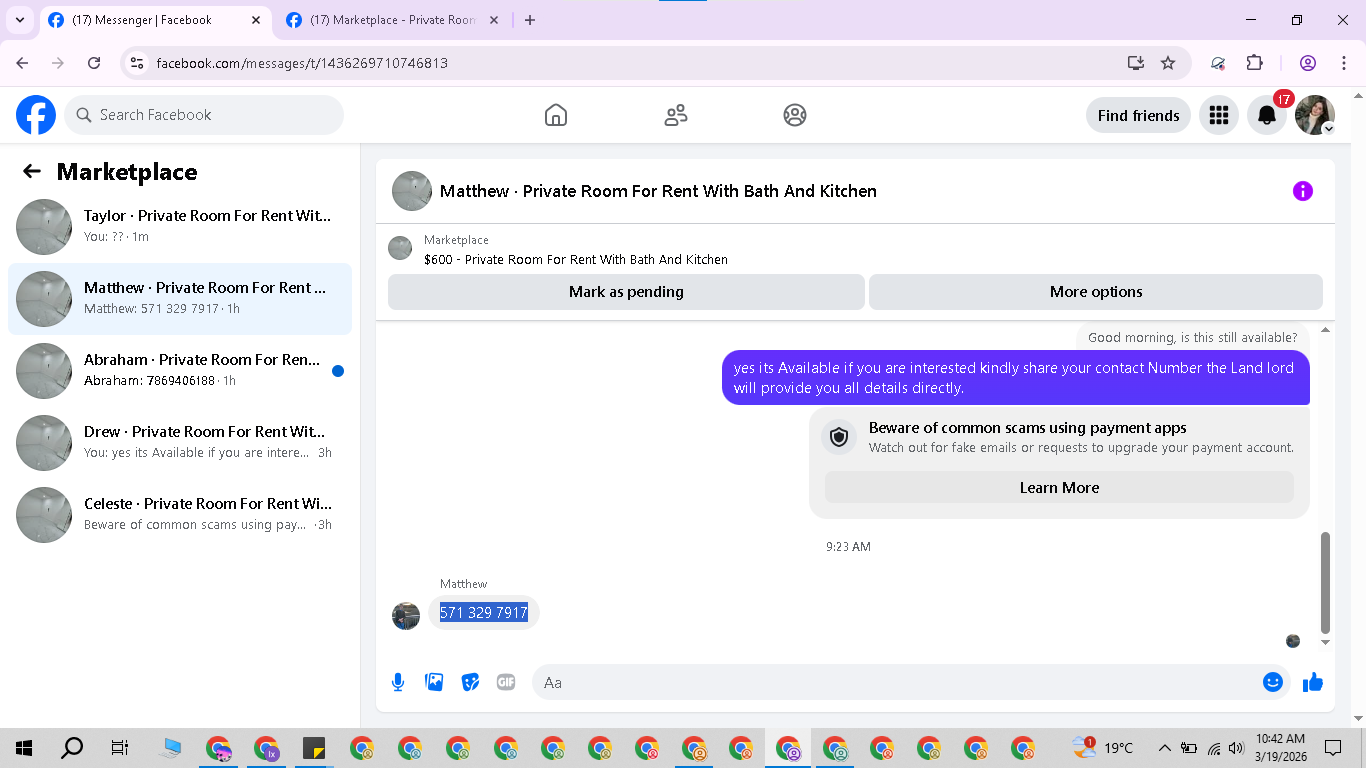Open conversation information purple icon

(1302, 191)
